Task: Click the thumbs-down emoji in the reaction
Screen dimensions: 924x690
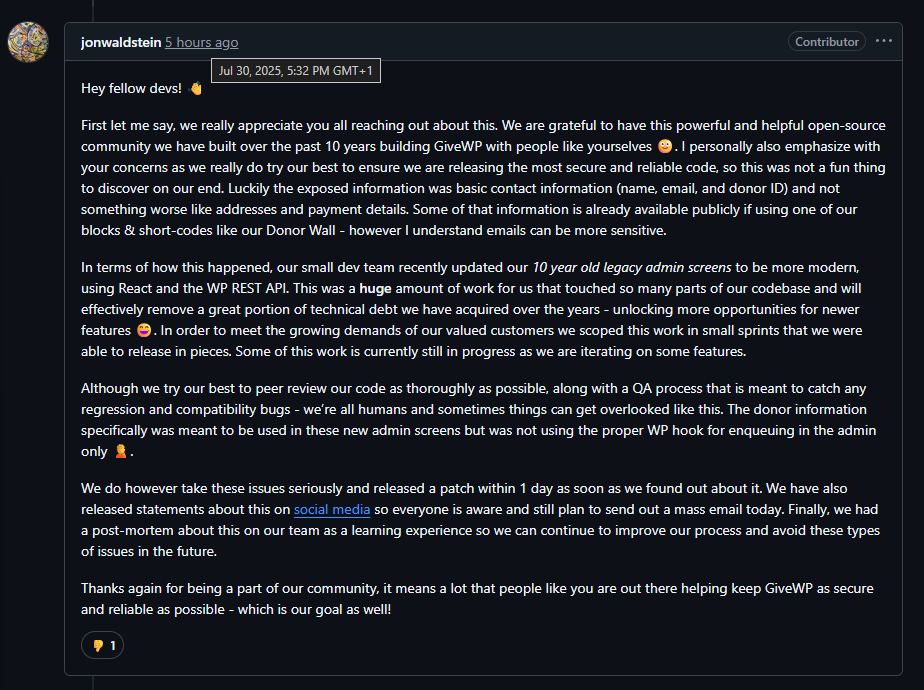Action: tap(97, 645)
